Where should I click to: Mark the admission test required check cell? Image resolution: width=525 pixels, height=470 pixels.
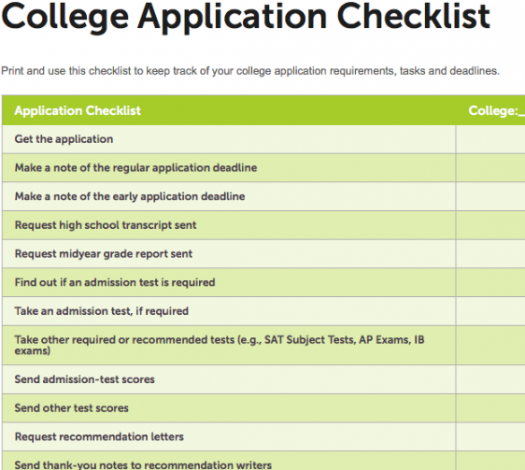[x=491, y=283]
